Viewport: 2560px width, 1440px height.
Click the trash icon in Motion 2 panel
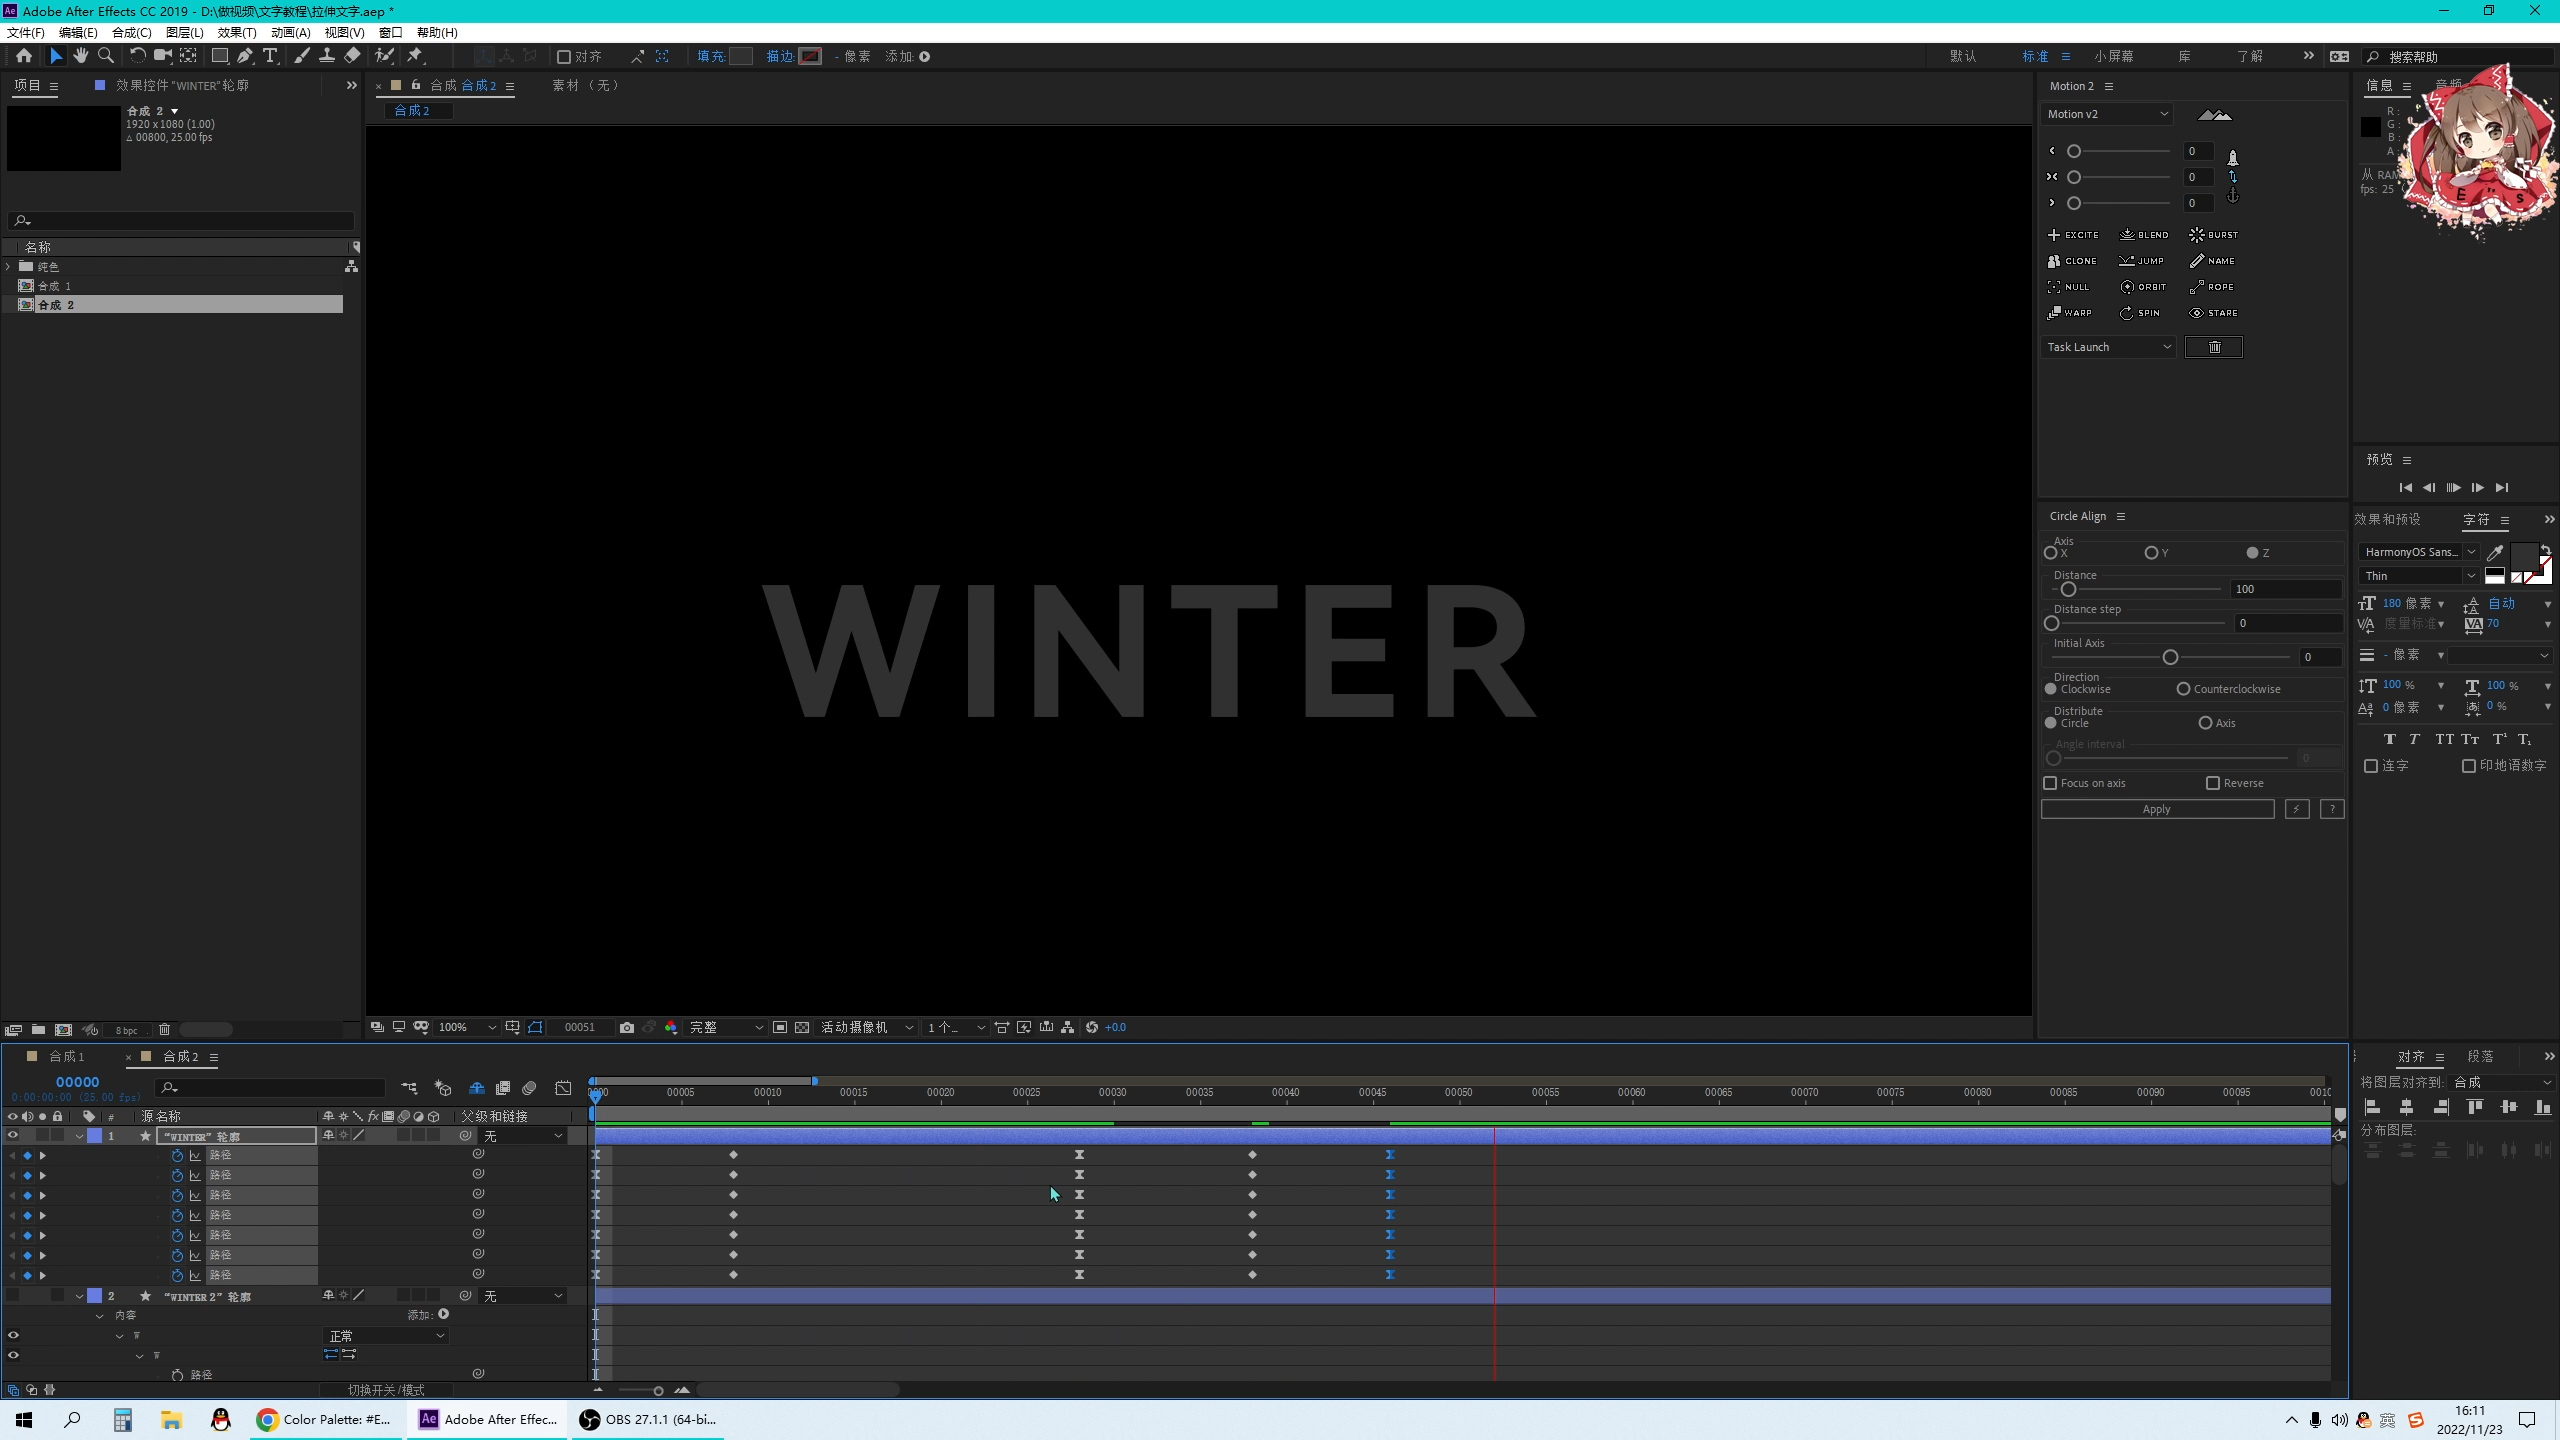2214,347
